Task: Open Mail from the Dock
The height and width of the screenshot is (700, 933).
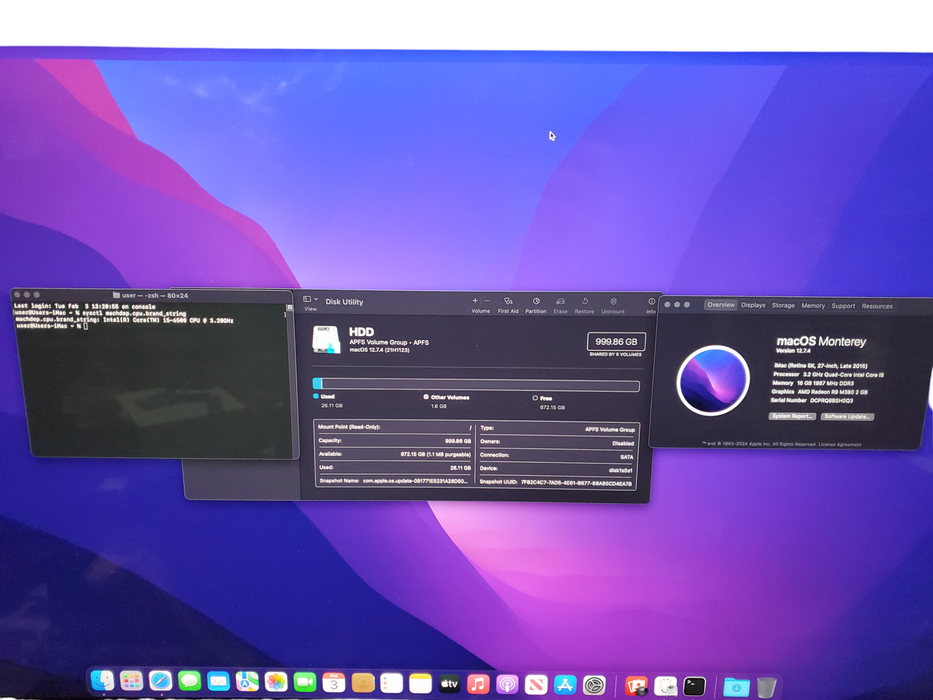Action: (218, 682)
